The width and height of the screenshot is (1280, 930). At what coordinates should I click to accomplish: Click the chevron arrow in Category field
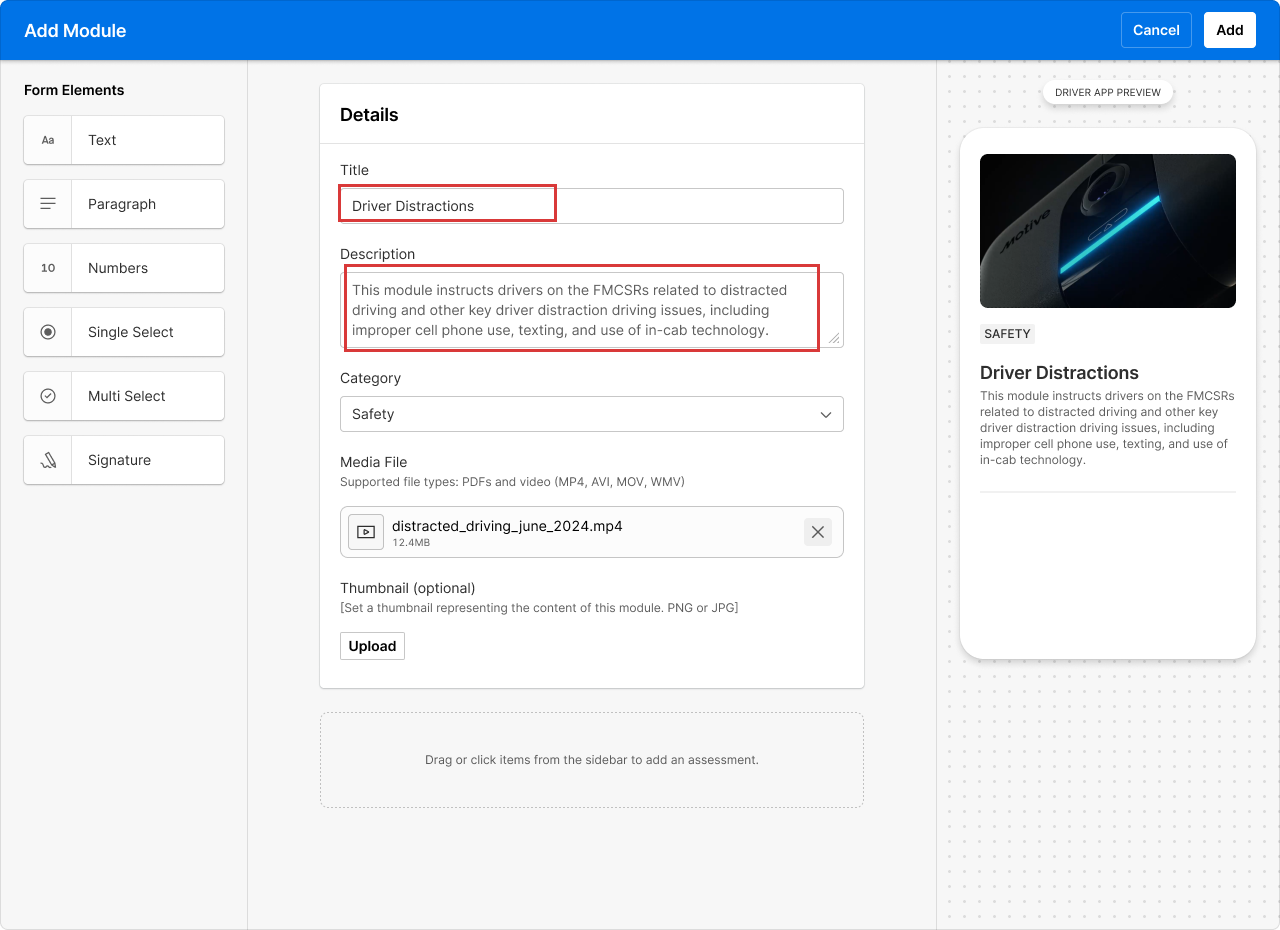click(x=826, y=414)
